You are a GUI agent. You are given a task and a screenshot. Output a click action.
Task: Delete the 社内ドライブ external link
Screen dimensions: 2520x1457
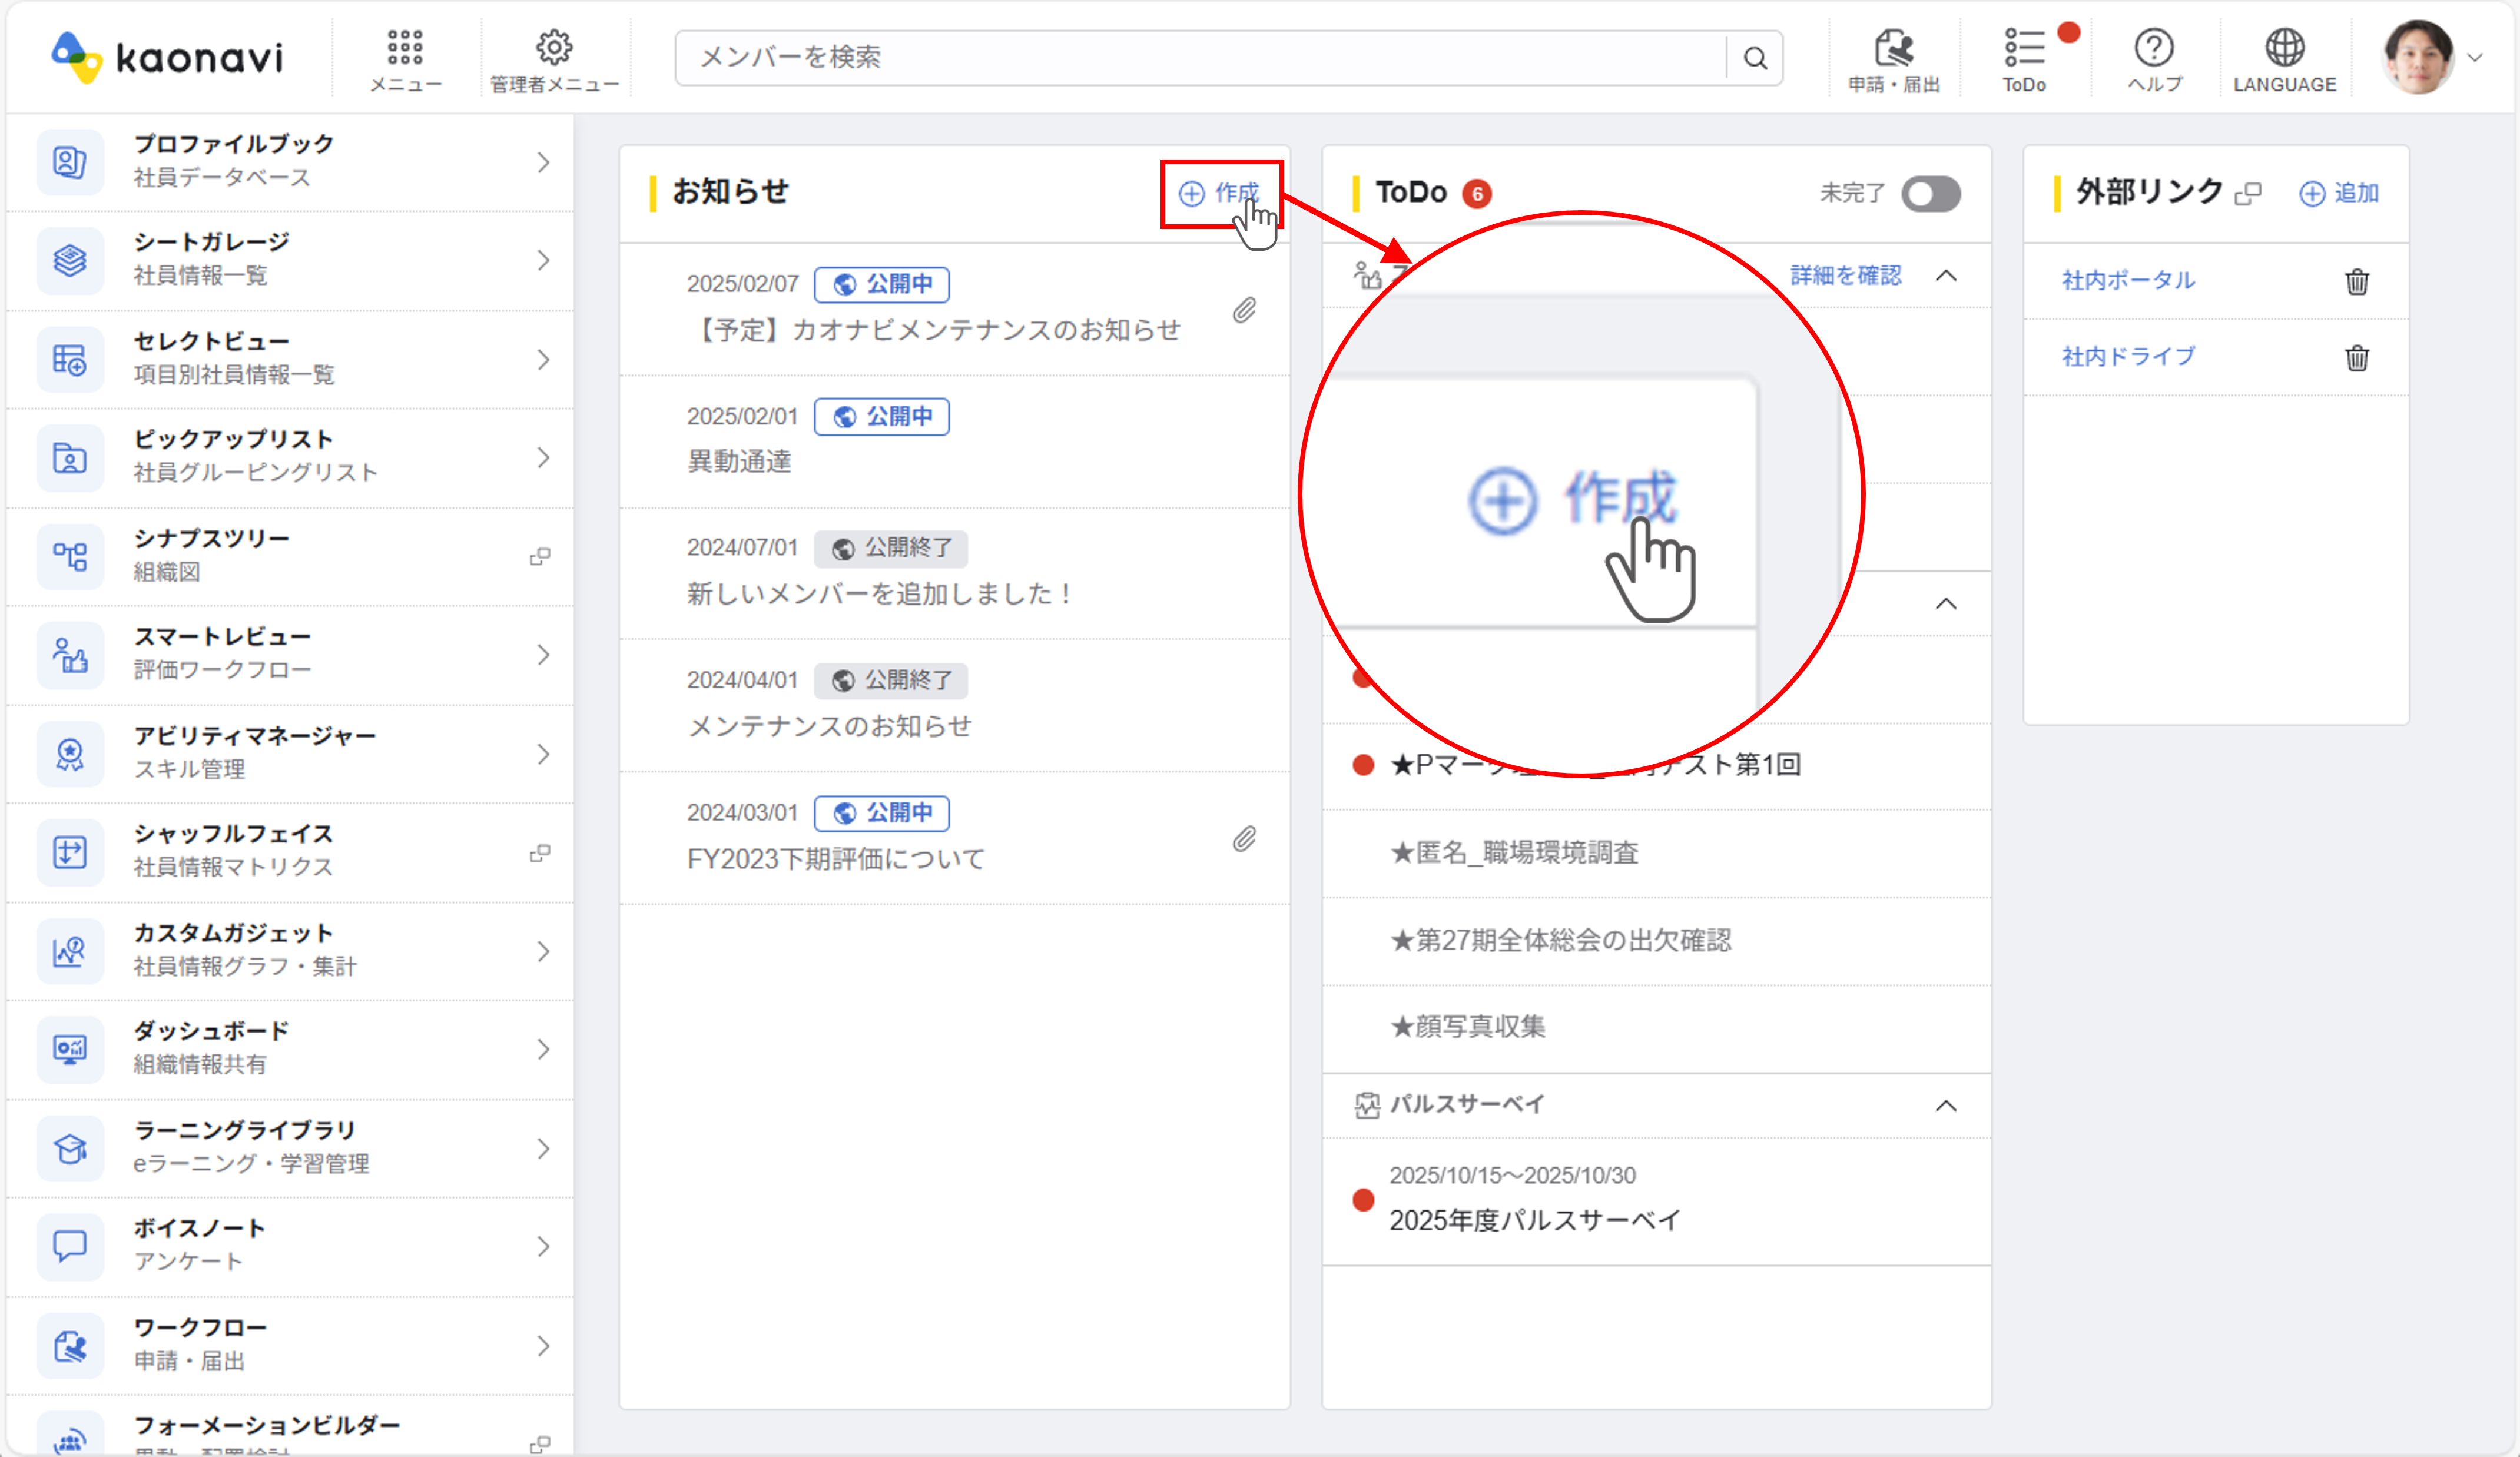pyautogui.click(x=2357, y=357)
